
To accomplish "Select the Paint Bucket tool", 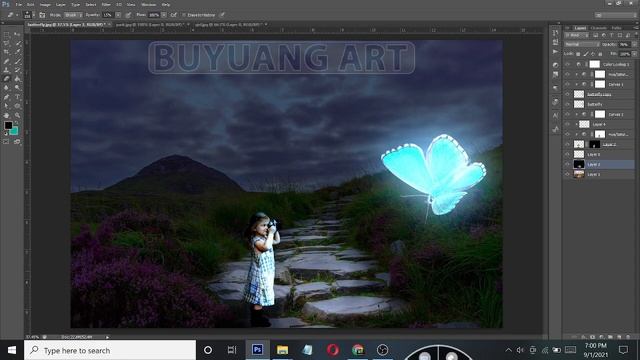I will click(x=17, y=79).
